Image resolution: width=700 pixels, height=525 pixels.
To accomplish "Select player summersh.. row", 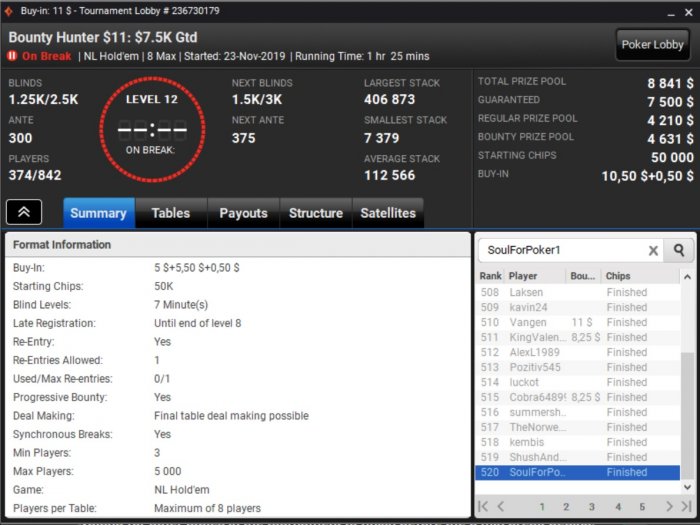I will click(578, 412).
